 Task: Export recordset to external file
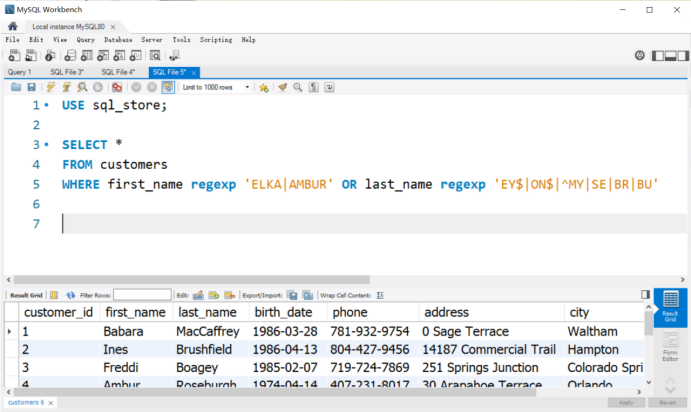[292, 295]
